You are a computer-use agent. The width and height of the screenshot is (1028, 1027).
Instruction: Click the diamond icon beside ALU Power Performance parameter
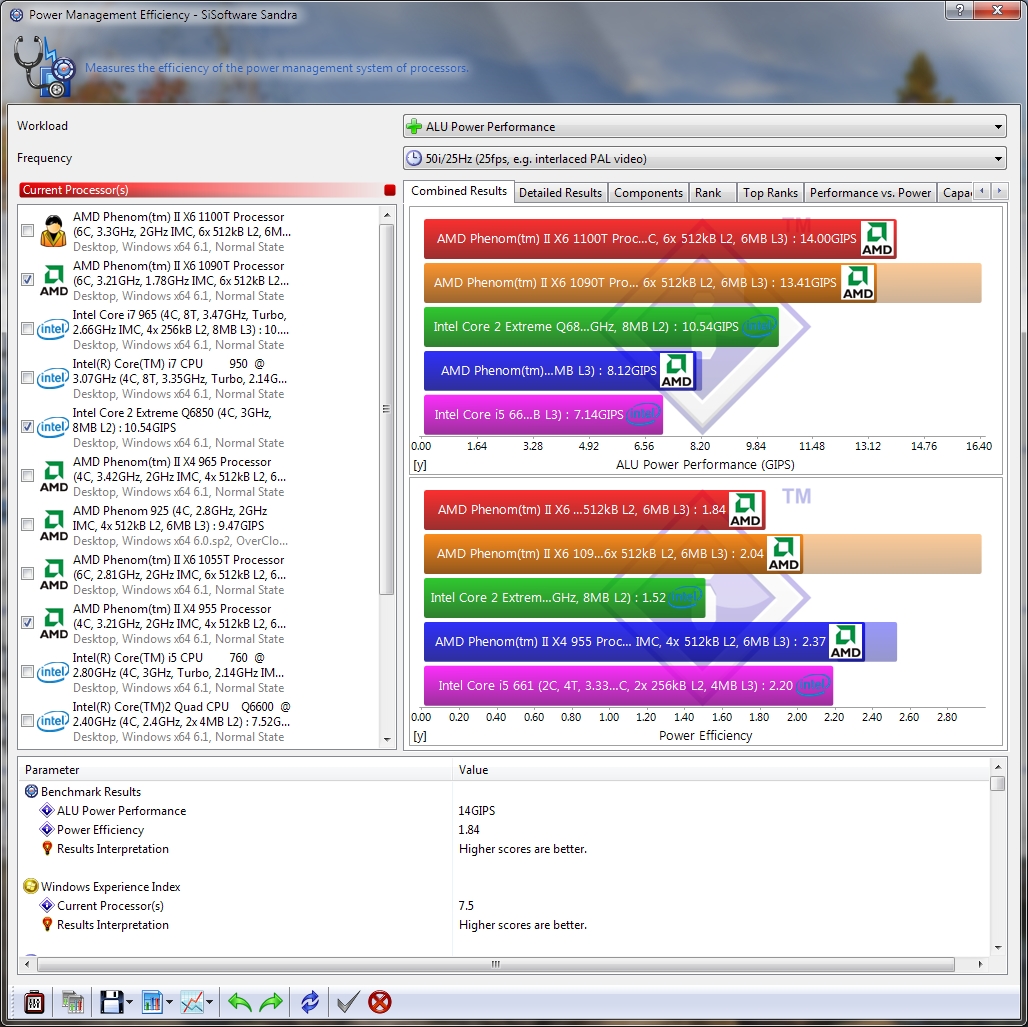click(x=47, y=810)
